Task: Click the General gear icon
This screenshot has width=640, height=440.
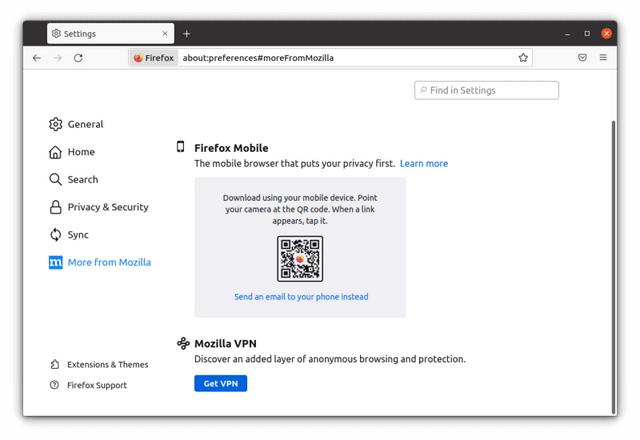Action: pos(56,124)
